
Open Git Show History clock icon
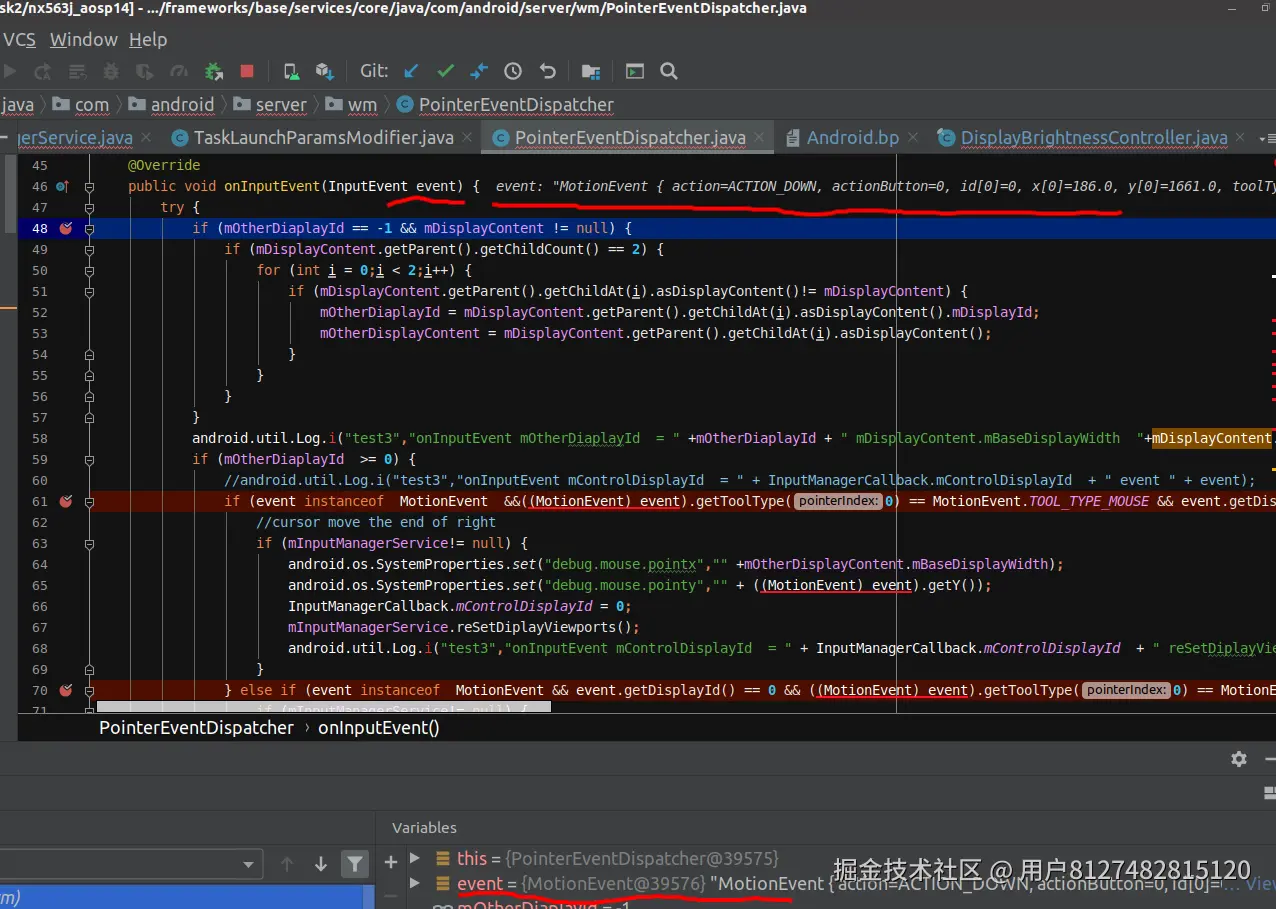(513, 71)
